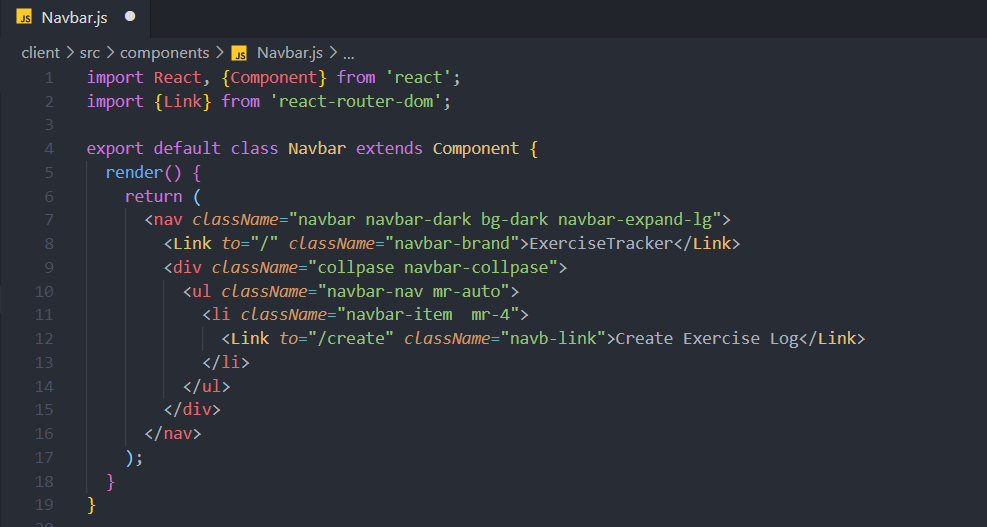Click Navbar.js in the breadcrumb path
Screen dimensions: 987x527
tap(288, 53)
